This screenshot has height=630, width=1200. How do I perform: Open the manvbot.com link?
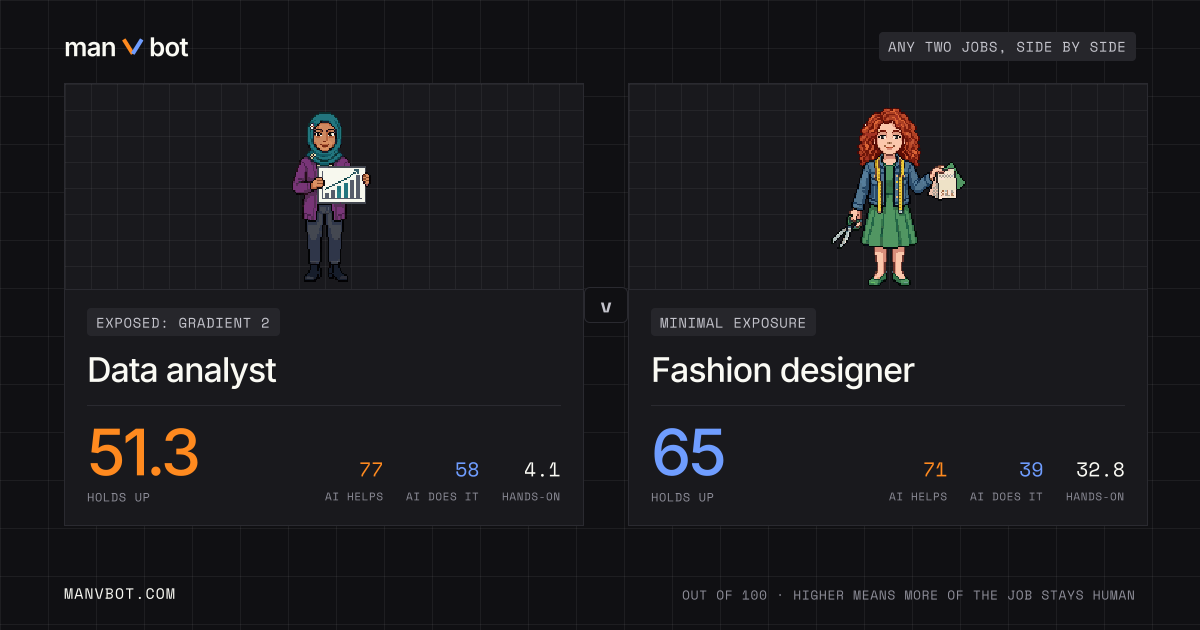(120, 594)
